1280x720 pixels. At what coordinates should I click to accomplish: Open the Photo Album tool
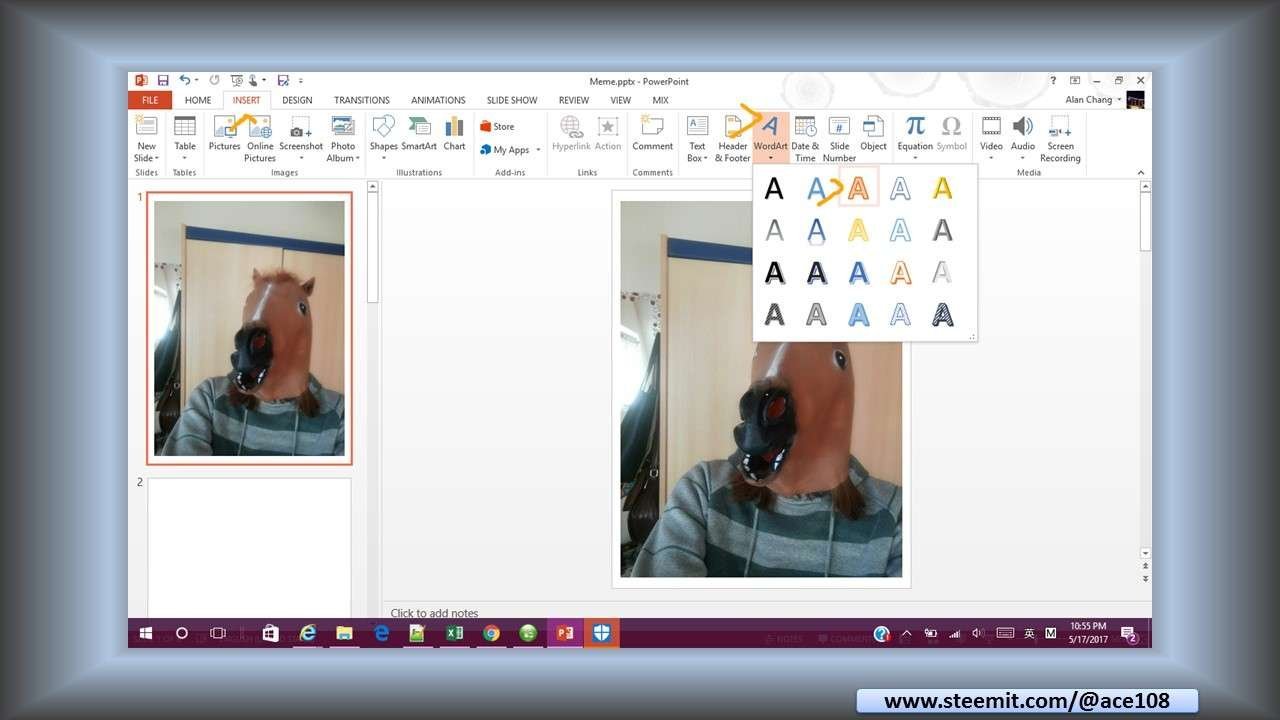pyautogui.click(x=342, y=138)
